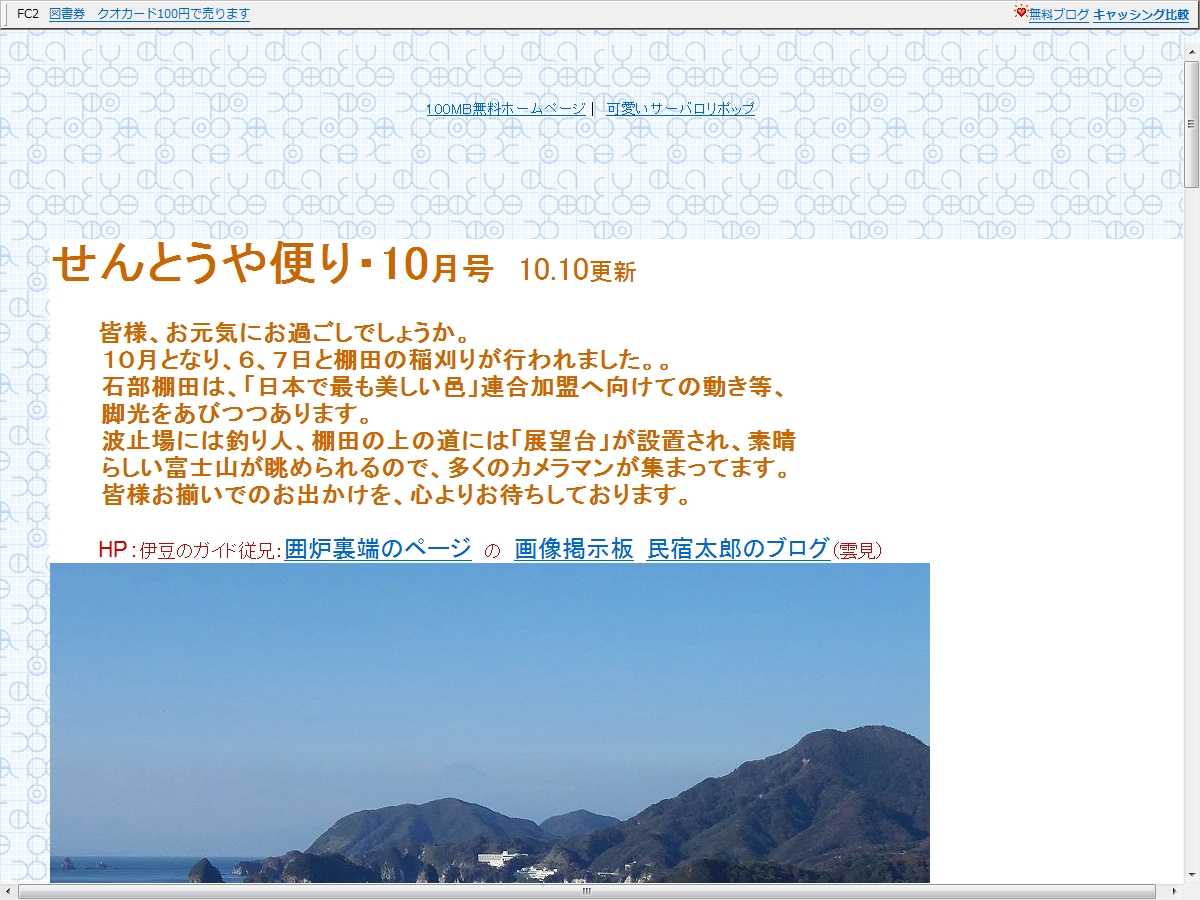
Task: Open the 民宿太郎のブログ link
Action: coord(738,548)
